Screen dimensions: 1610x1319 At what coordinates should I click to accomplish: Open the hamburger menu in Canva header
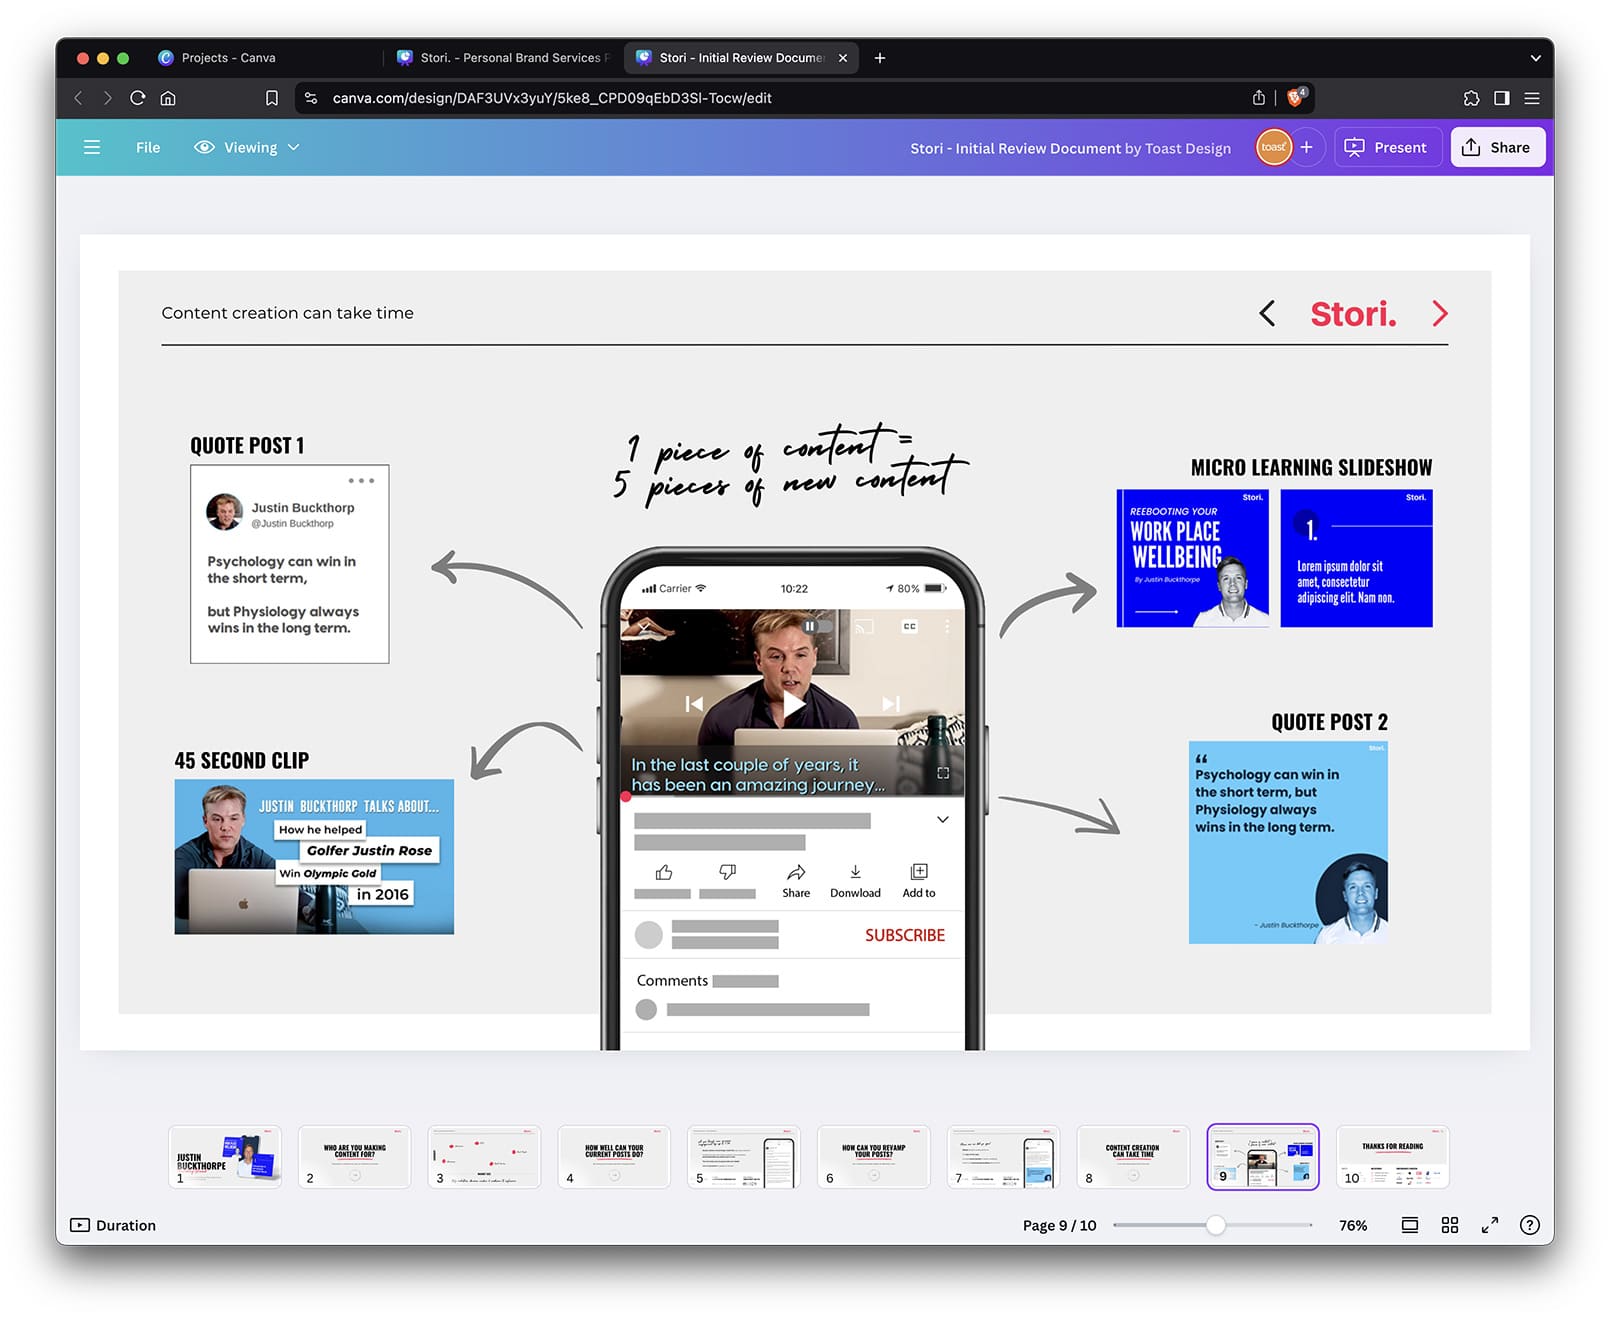click(92, 147)
